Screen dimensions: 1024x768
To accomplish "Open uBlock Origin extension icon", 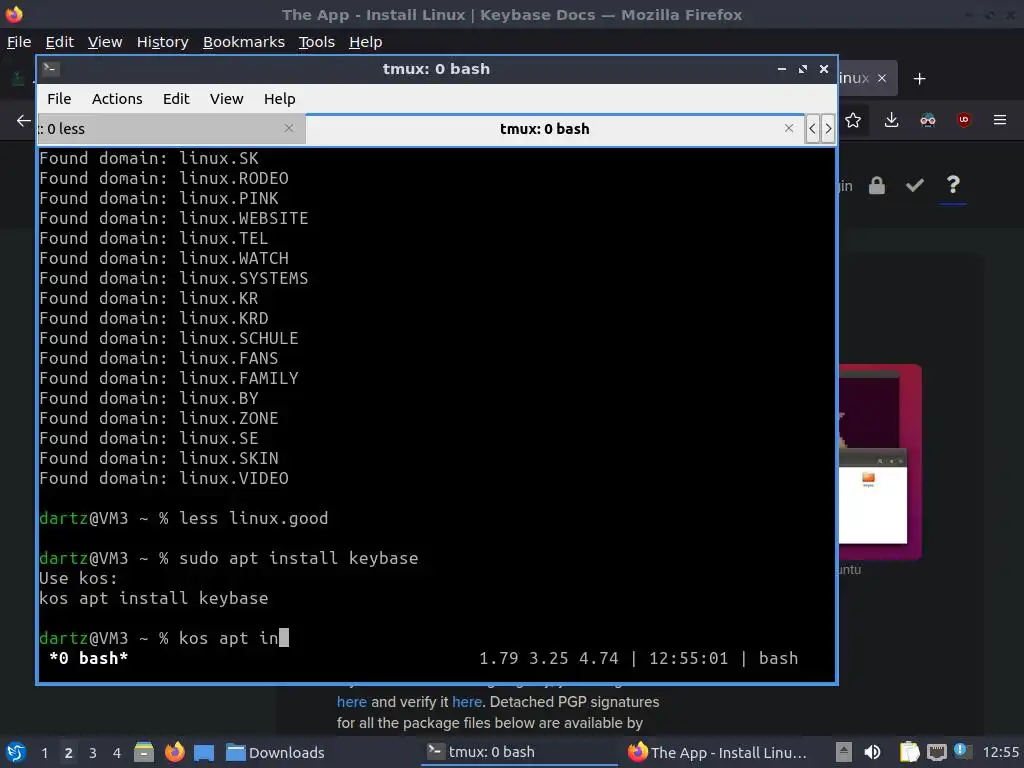I will [963, 120].
